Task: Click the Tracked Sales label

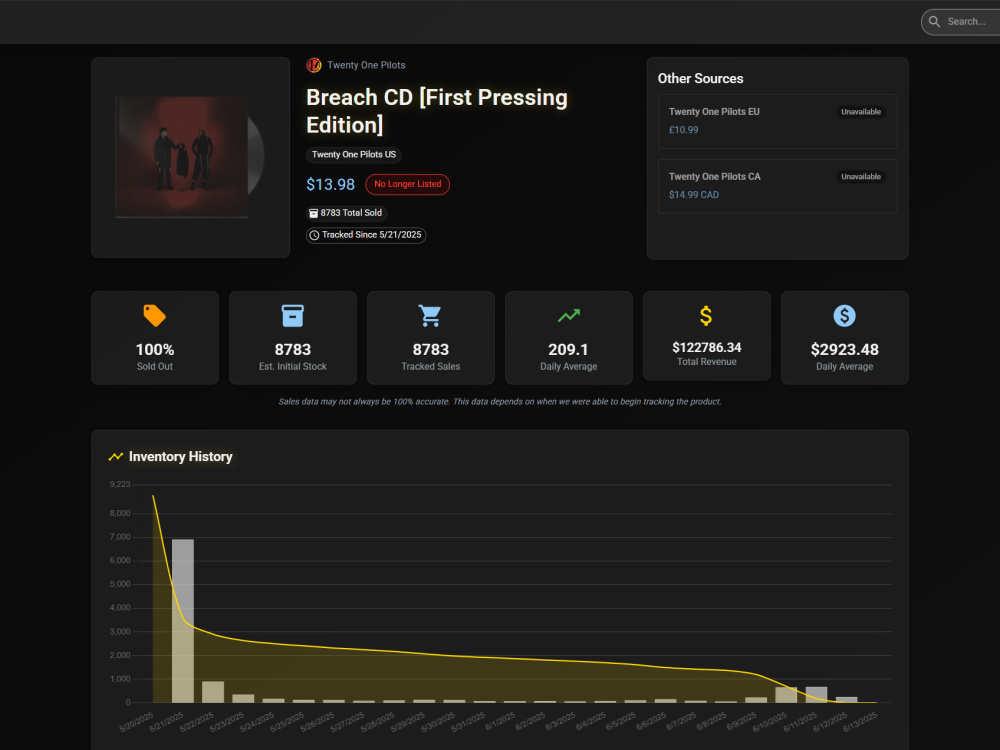Action: 430,367
